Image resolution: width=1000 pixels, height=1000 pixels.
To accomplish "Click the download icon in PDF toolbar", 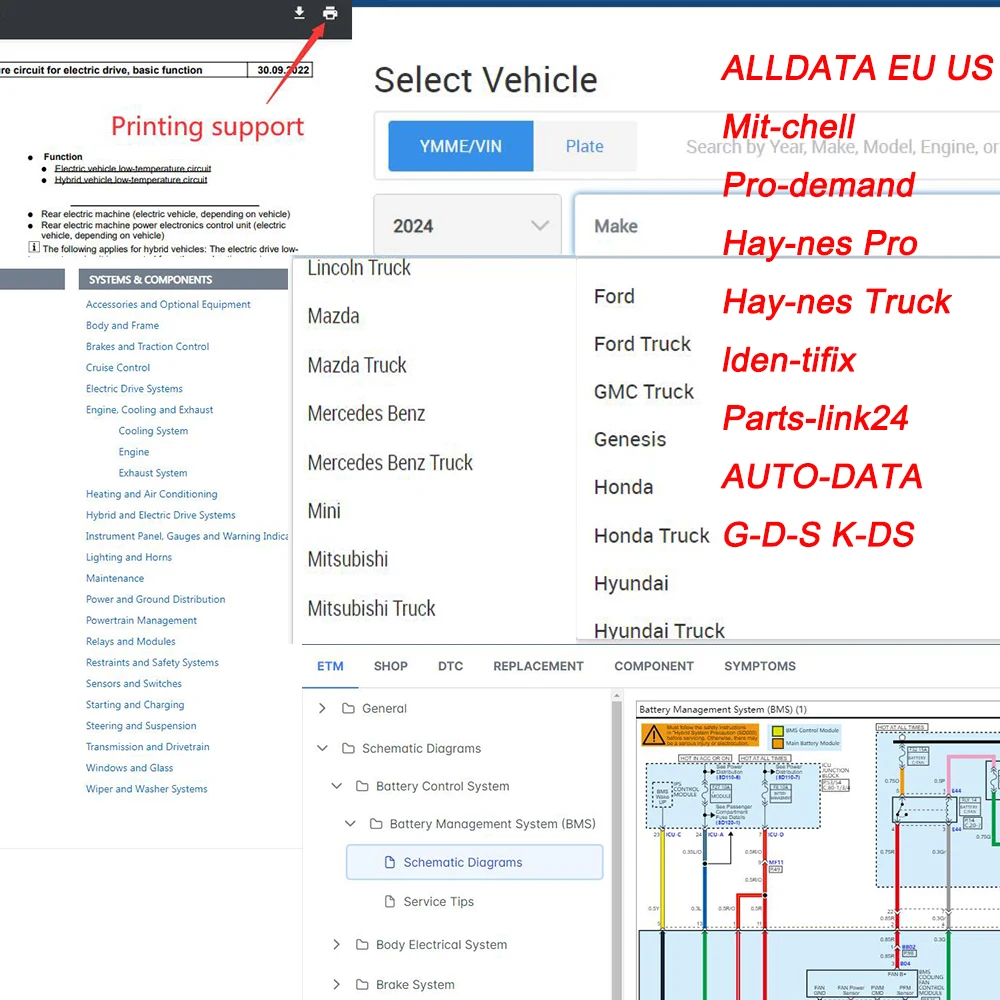I will 299,13.
